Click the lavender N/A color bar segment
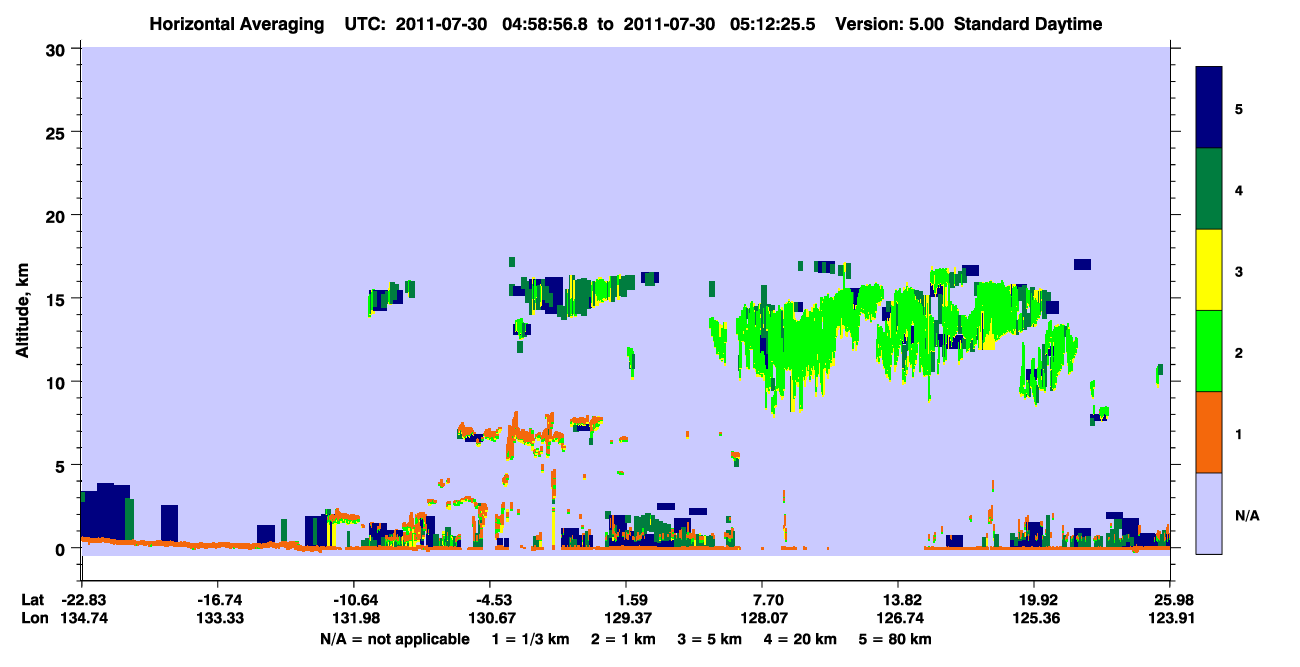1300x667 pixels. (x=1209, y=513)
